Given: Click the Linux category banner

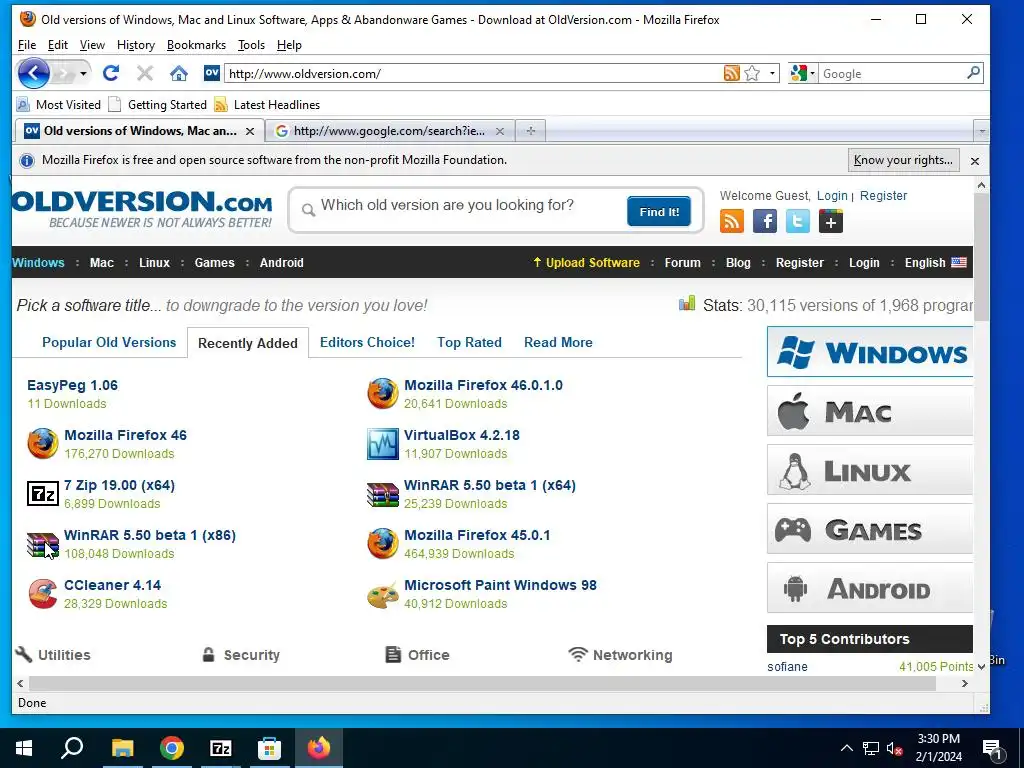Looking at the screenshot, I should pyautogui.click(x=870, y=470).
